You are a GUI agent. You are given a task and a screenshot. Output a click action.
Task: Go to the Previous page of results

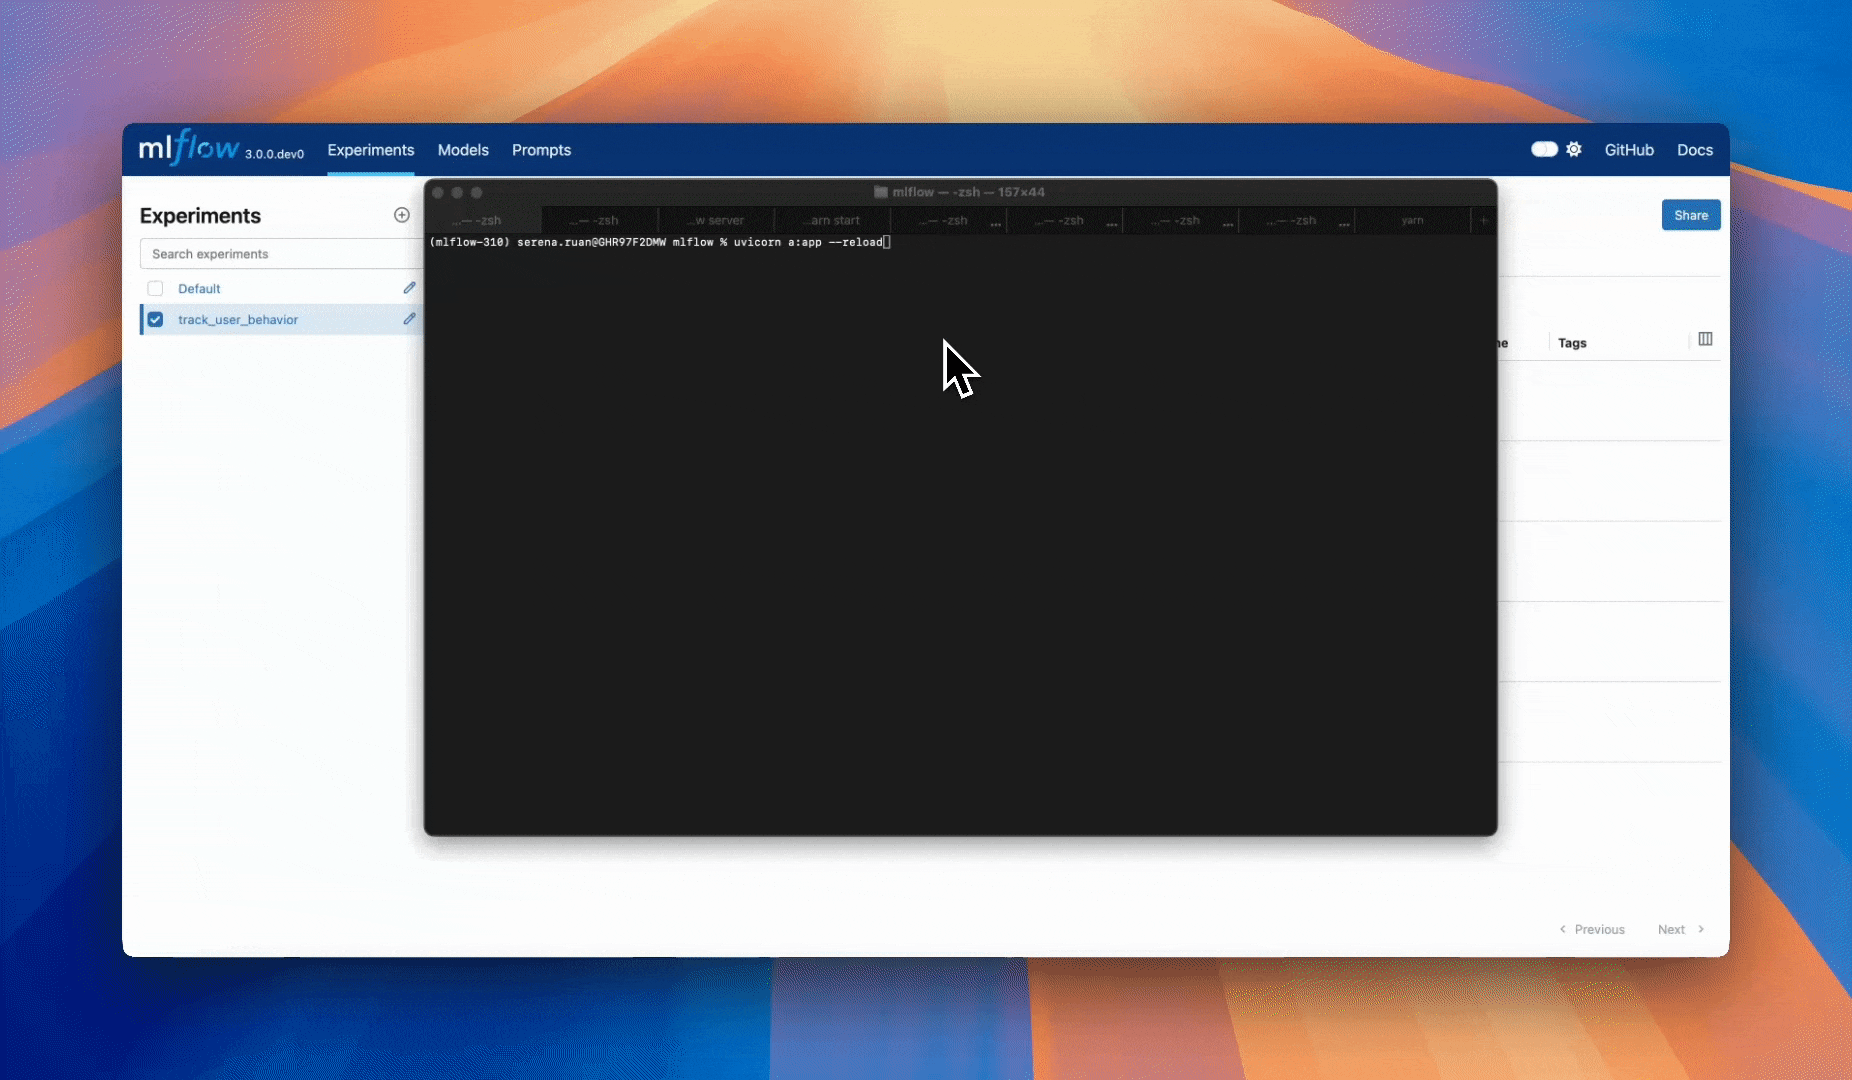(x=1592, y=929)
